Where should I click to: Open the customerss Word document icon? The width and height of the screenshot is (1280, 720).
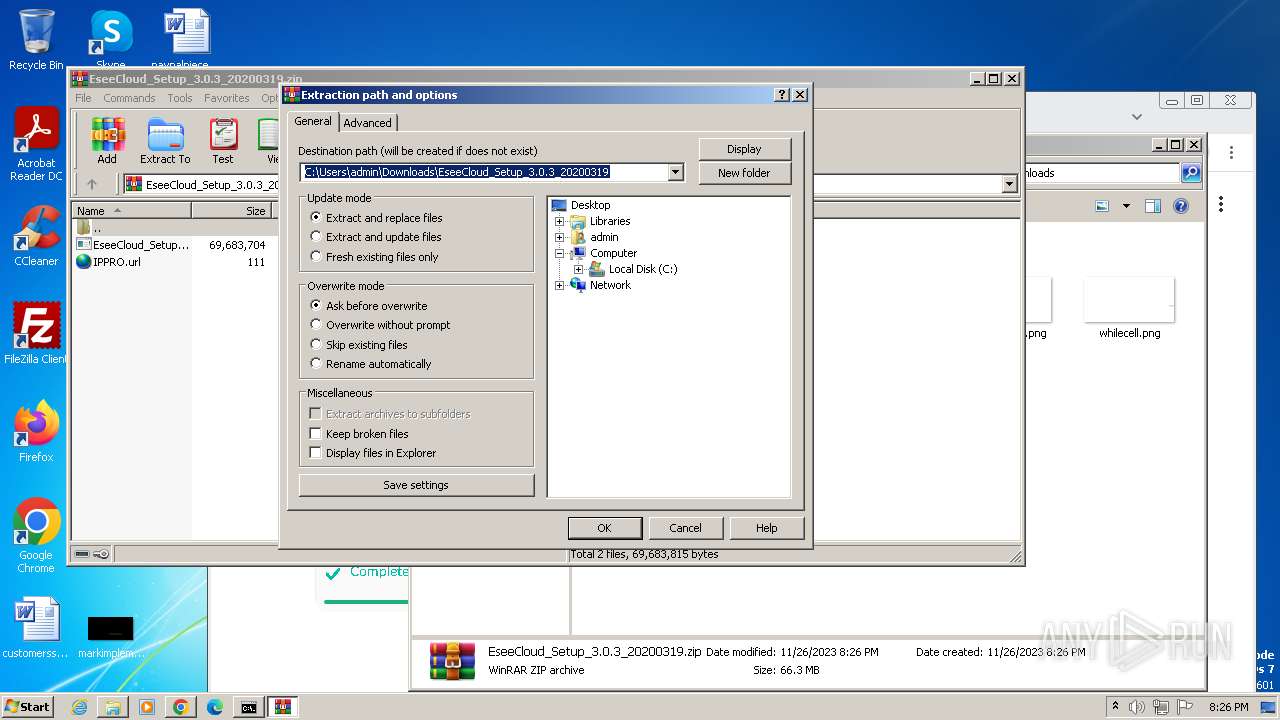pyautogui.click(x=36, y=628)
